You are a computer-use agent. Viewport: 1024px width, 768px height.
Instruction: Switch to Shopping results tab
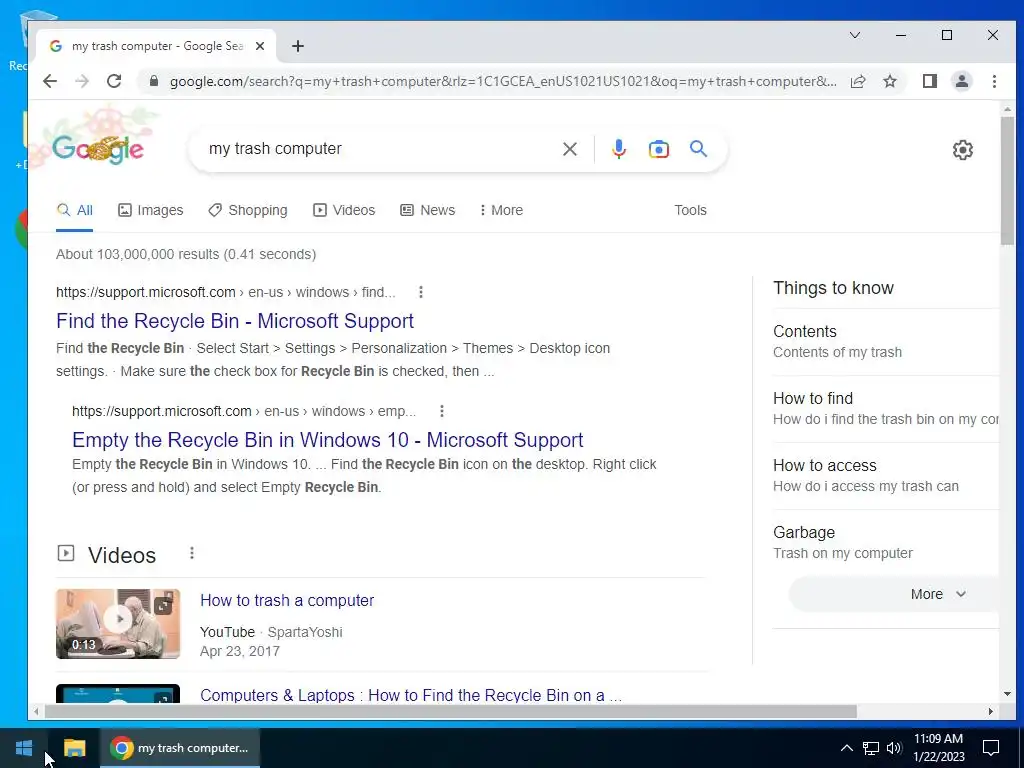(248, 210)
